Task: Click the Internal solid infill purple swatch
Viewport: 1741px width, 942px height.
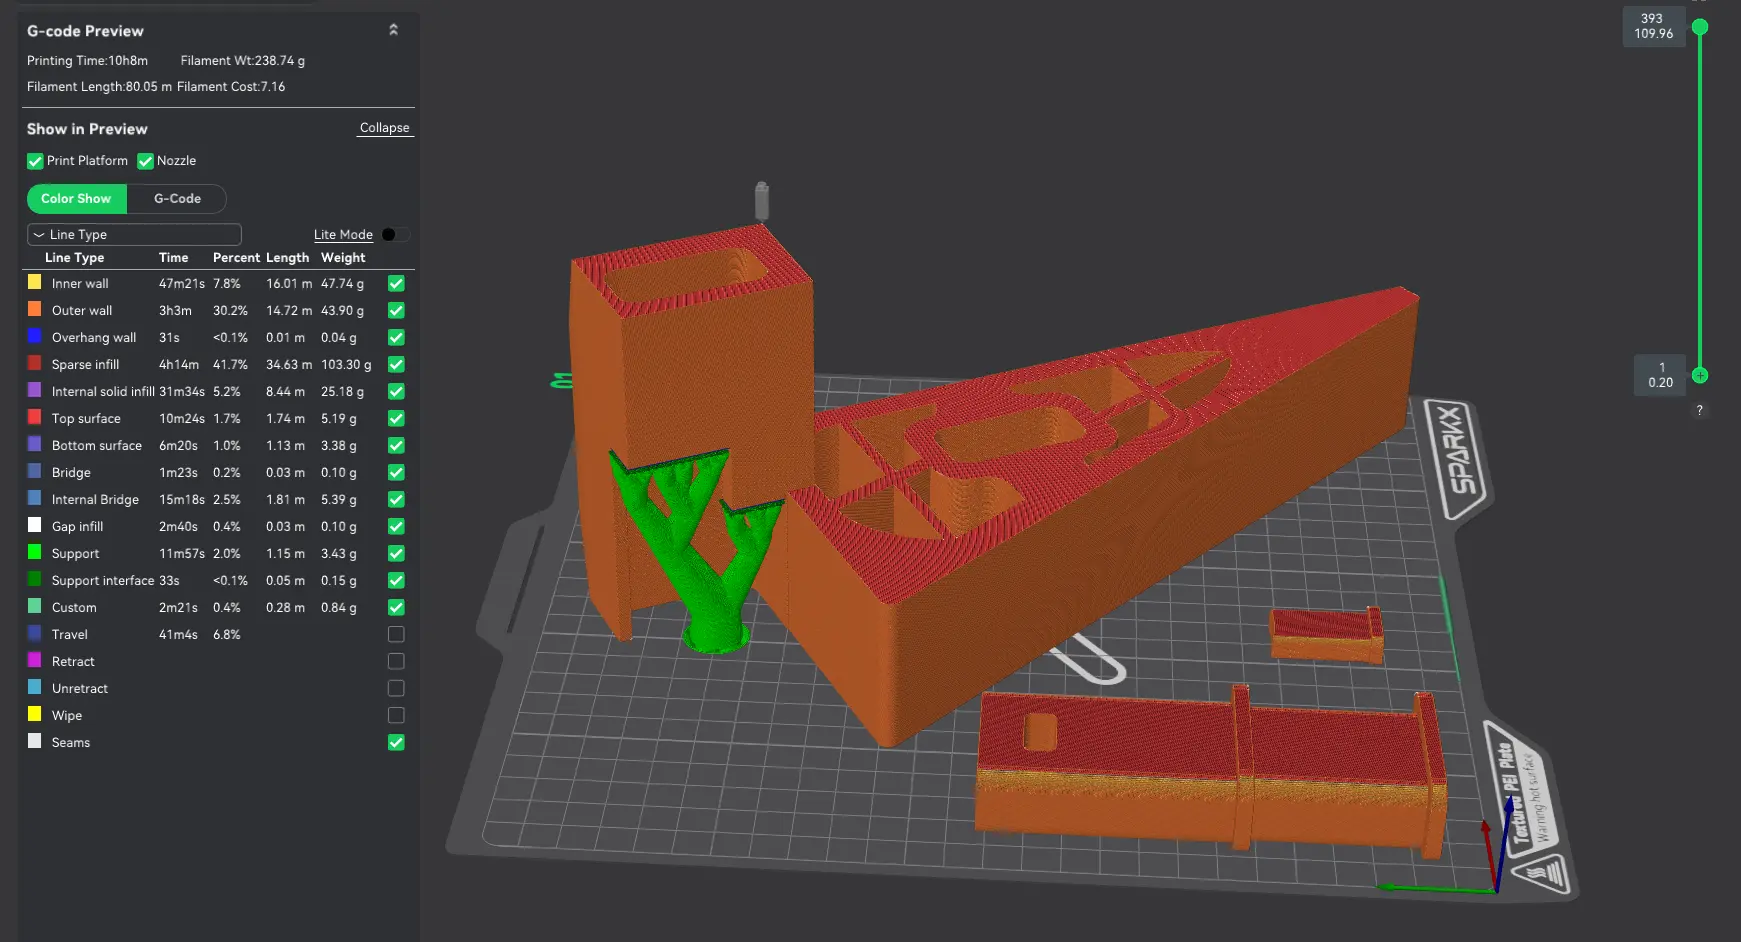Action: point(34,390)
